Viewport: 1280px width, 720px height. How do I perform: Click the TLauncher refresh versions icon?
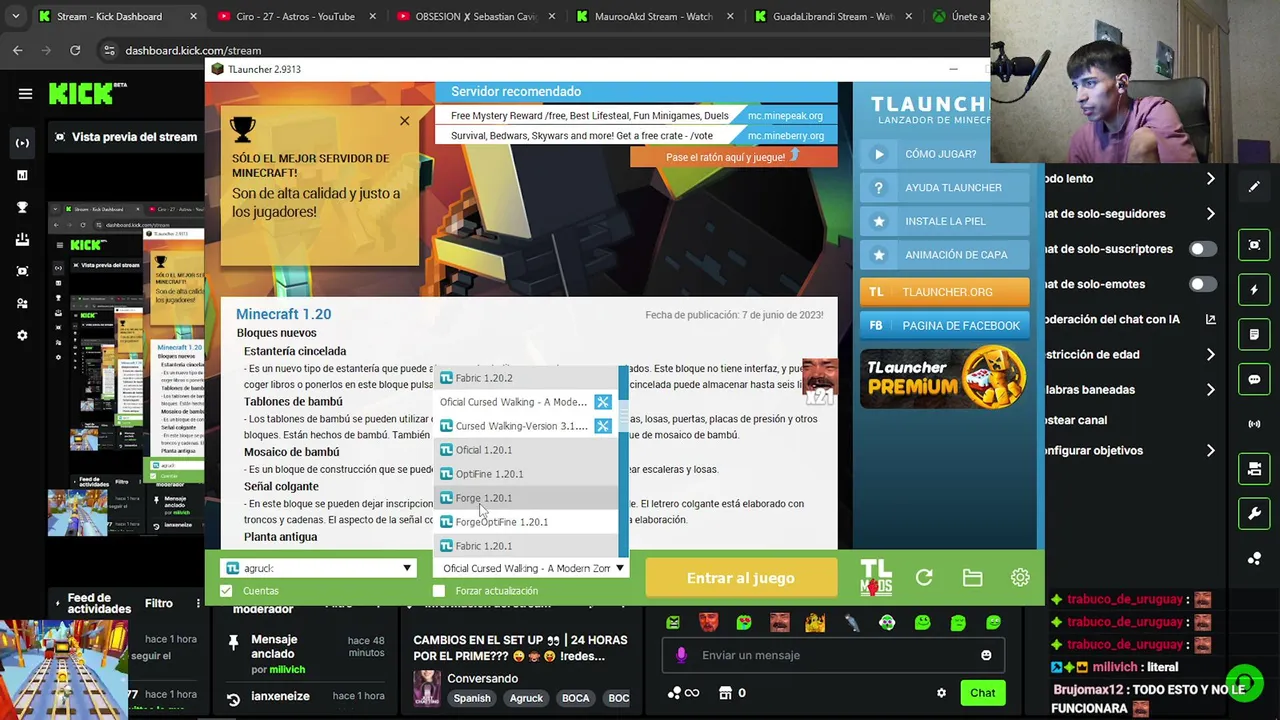(924, 578)
